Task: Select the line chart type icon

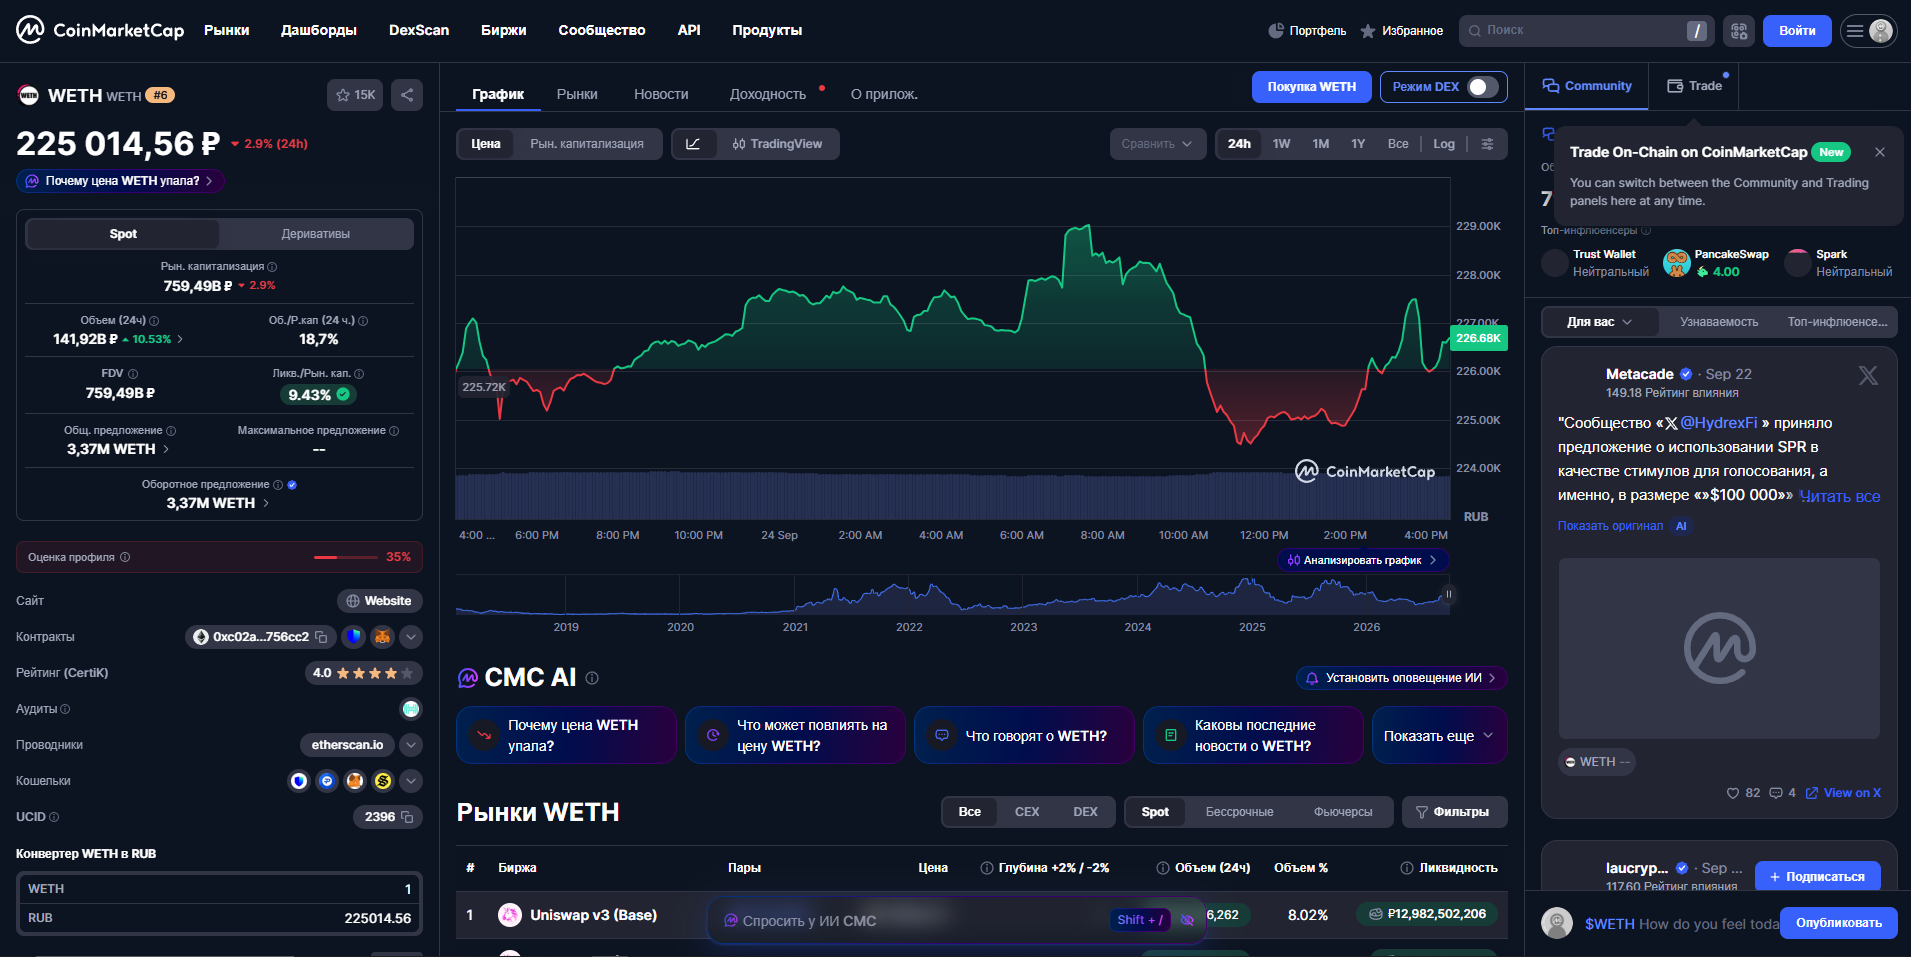Action: point(693,144)
